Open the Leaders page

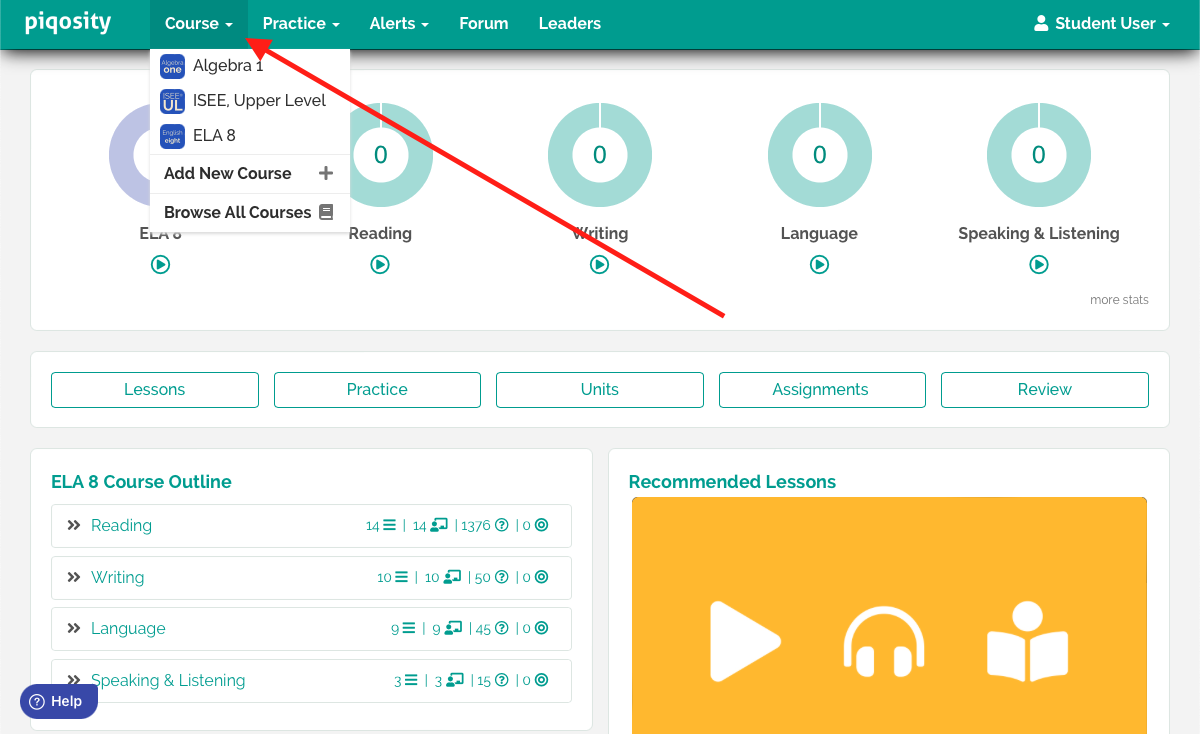click(570, 23)
